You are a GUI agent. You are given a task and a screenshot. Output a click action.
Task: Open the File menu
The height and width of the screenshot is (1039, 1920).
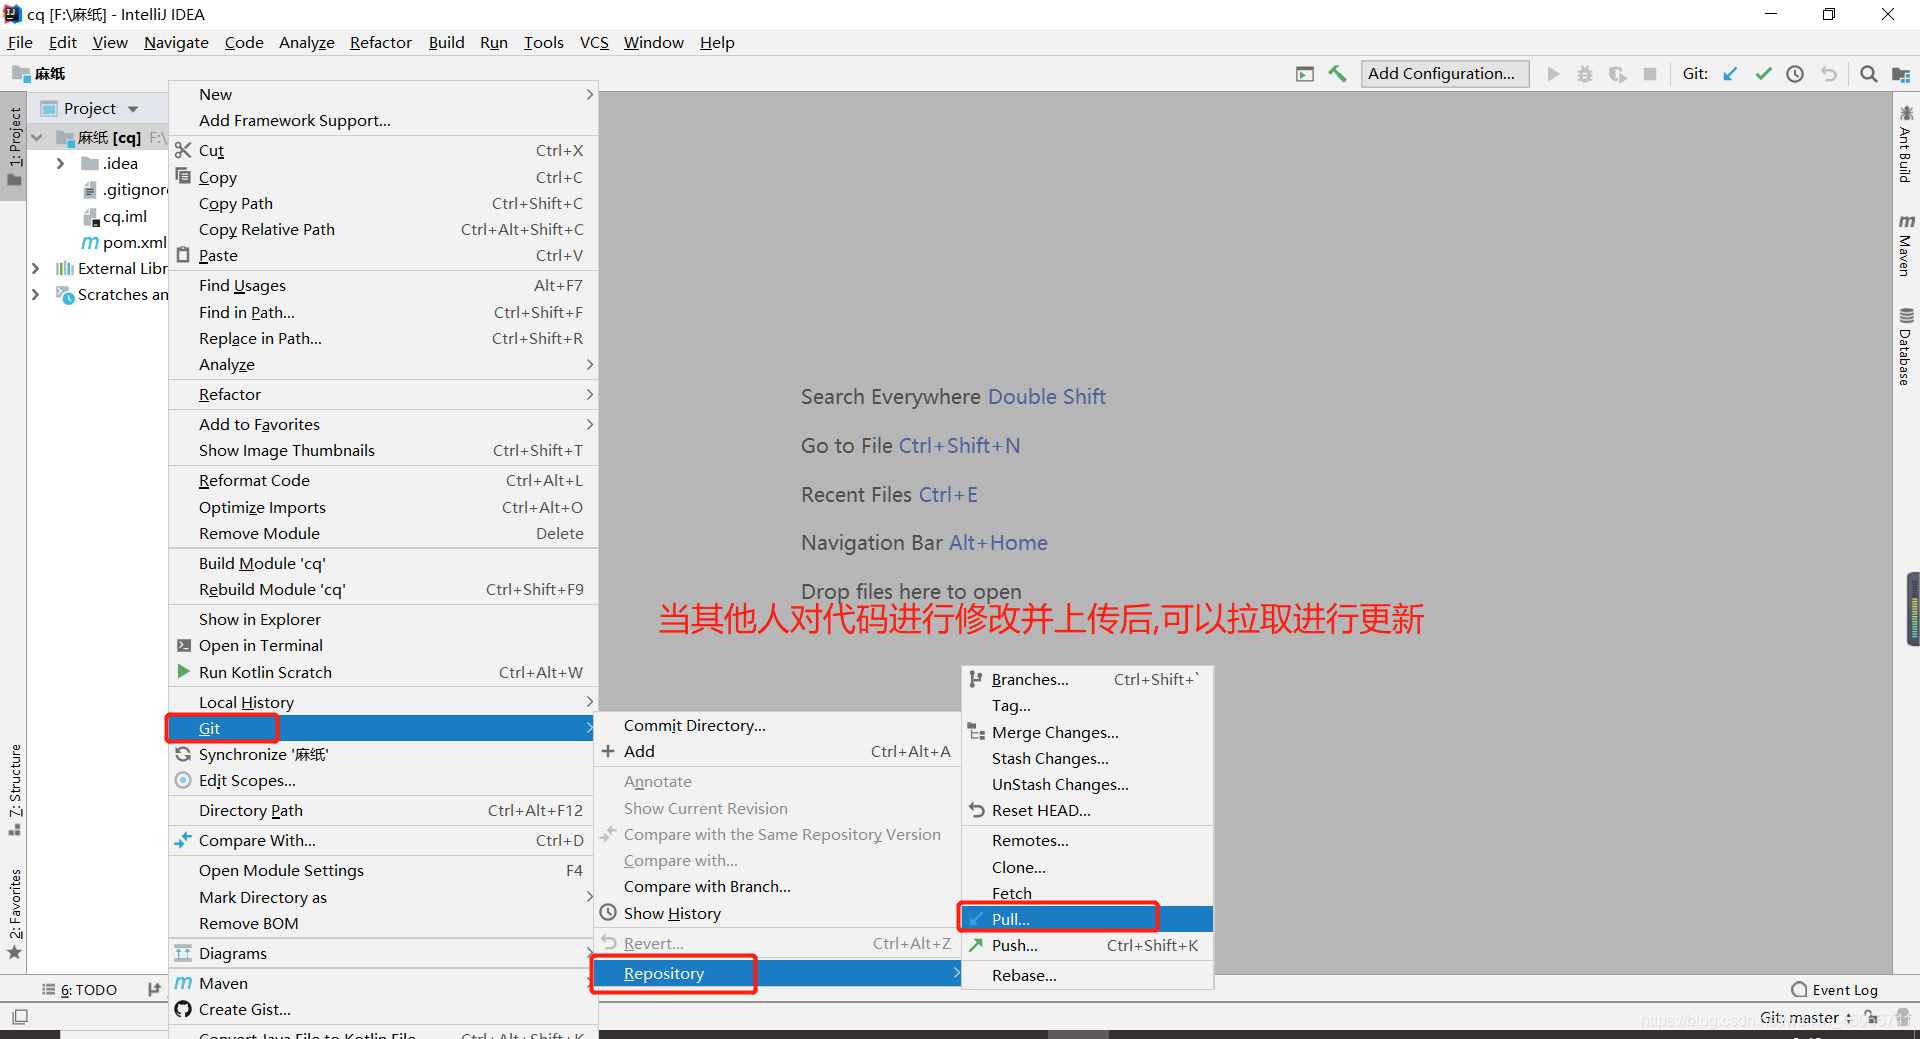[x=20, y=43]
